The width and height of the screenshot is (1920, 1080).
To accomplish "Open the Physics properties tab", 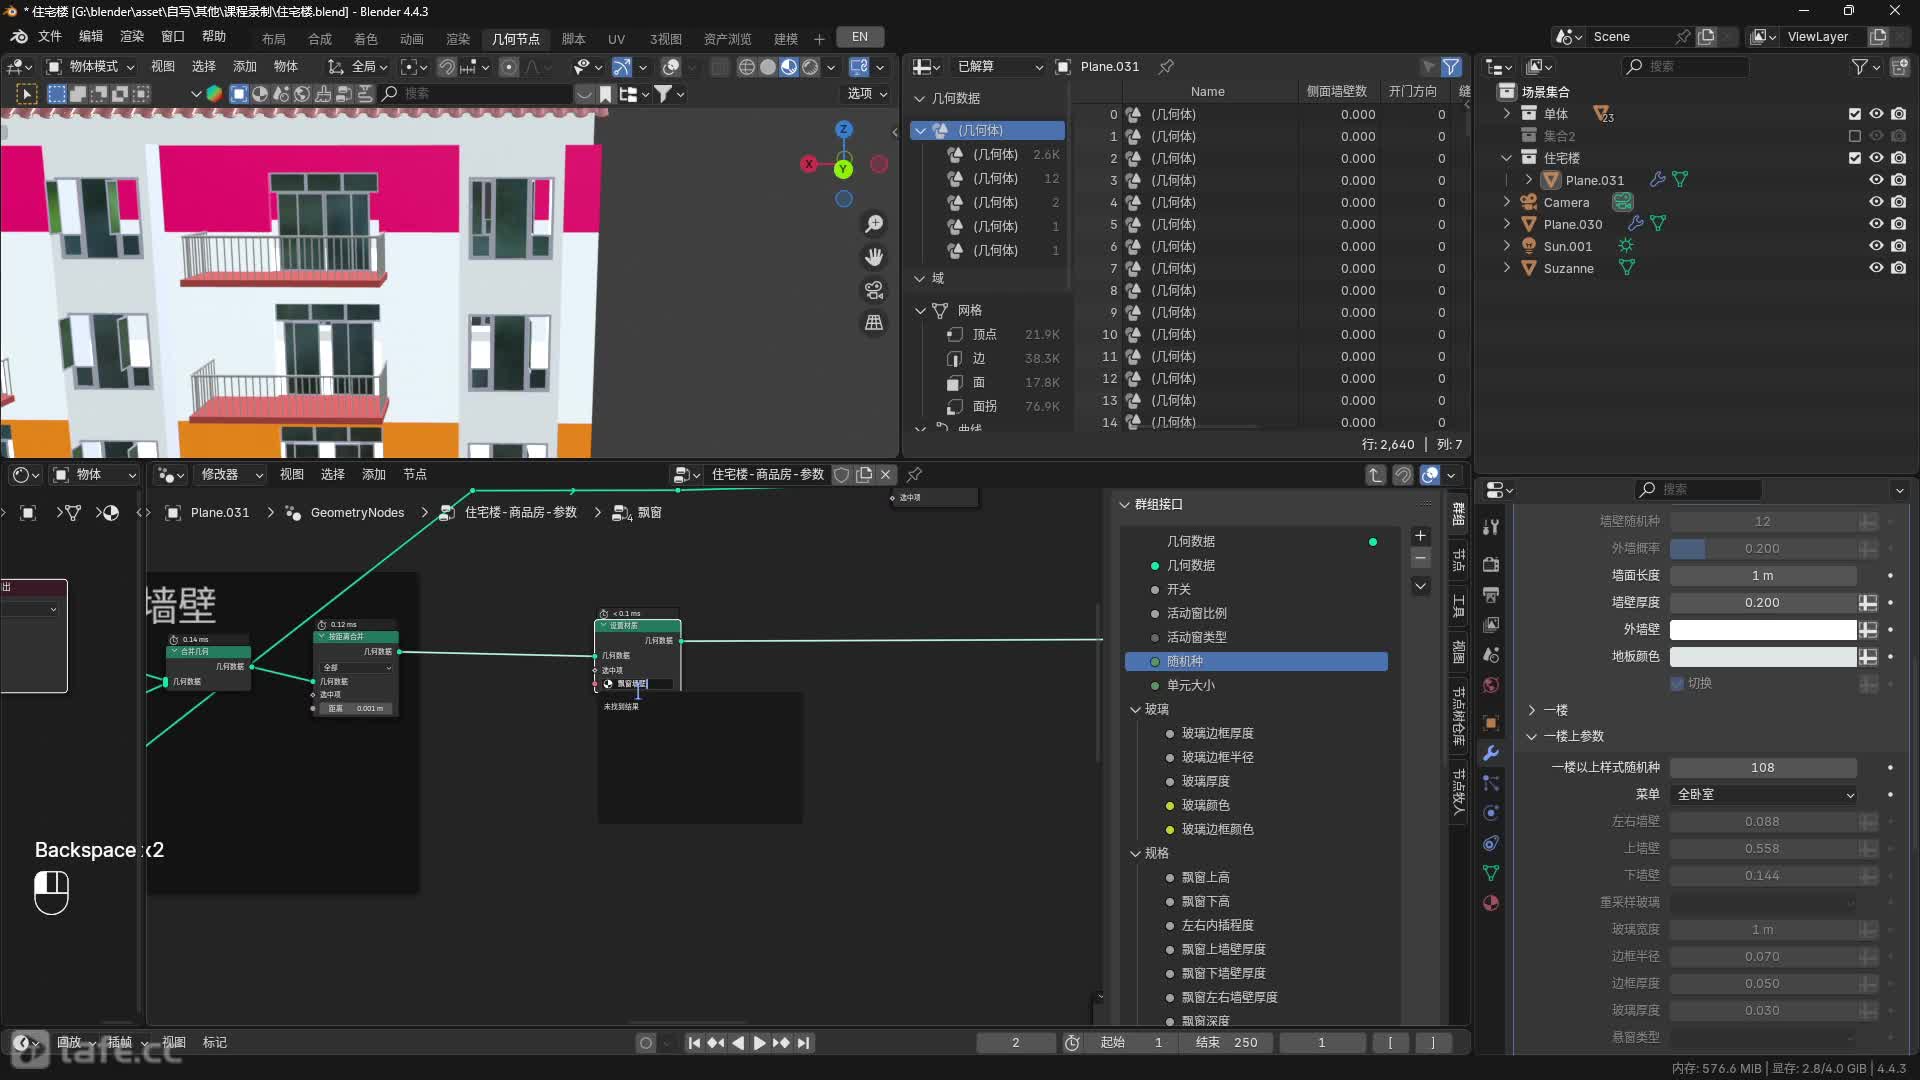I will [1491, 813].
